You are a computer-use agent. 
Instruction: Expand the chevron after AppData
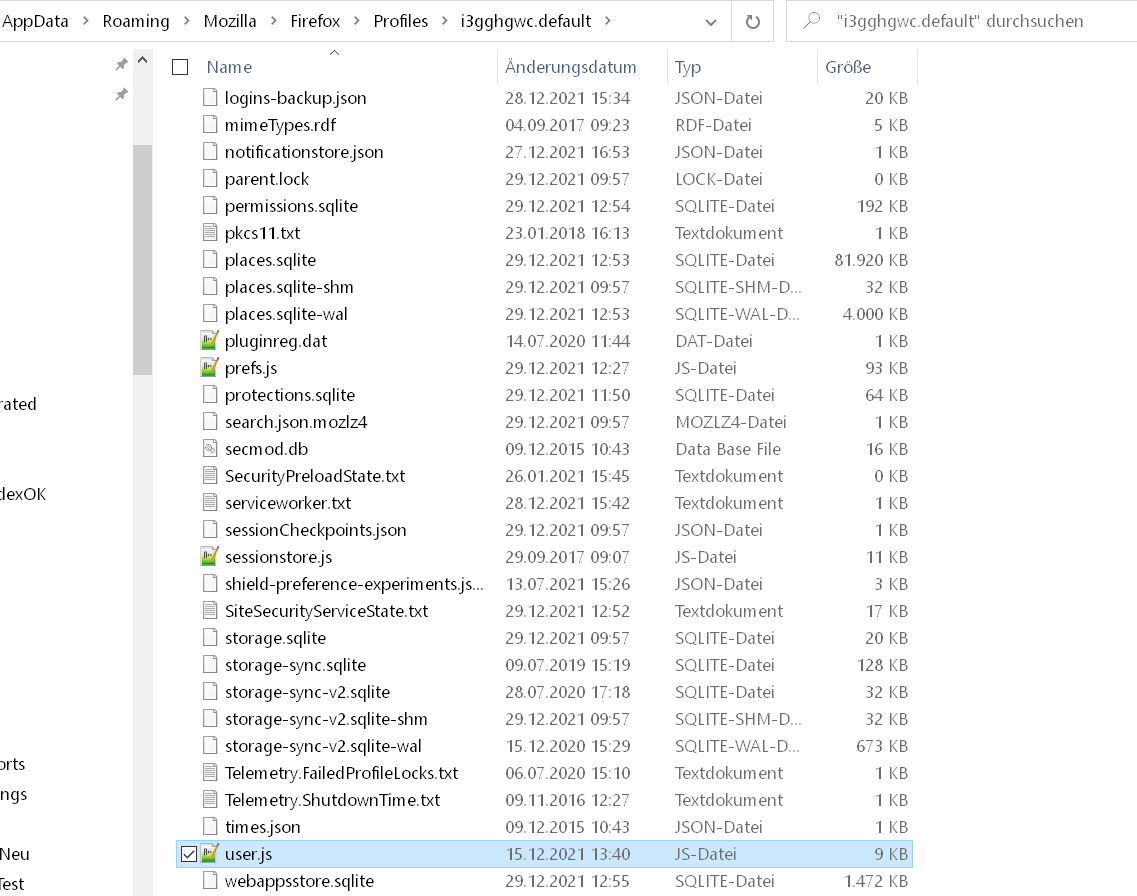86,21
